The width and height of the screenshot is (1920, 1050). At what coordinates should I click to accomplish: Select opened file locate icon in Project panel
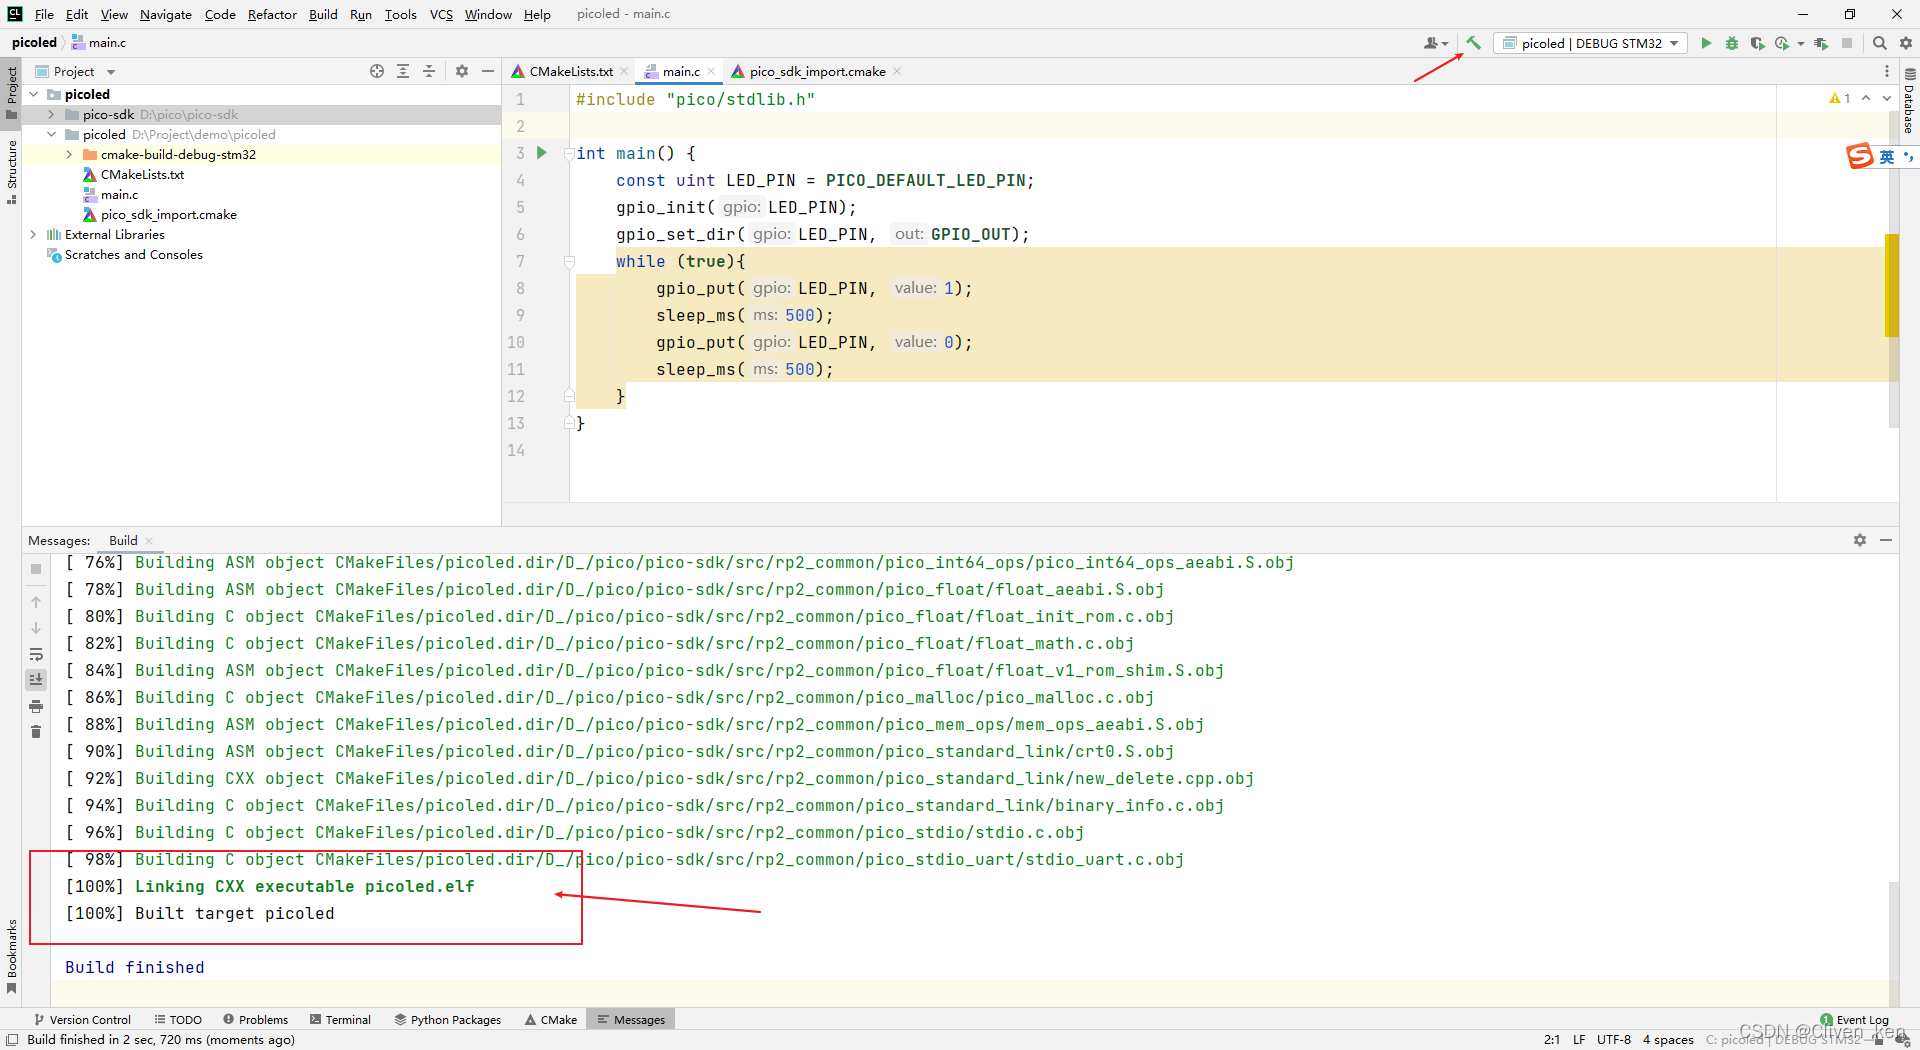[x=377, y=71]
